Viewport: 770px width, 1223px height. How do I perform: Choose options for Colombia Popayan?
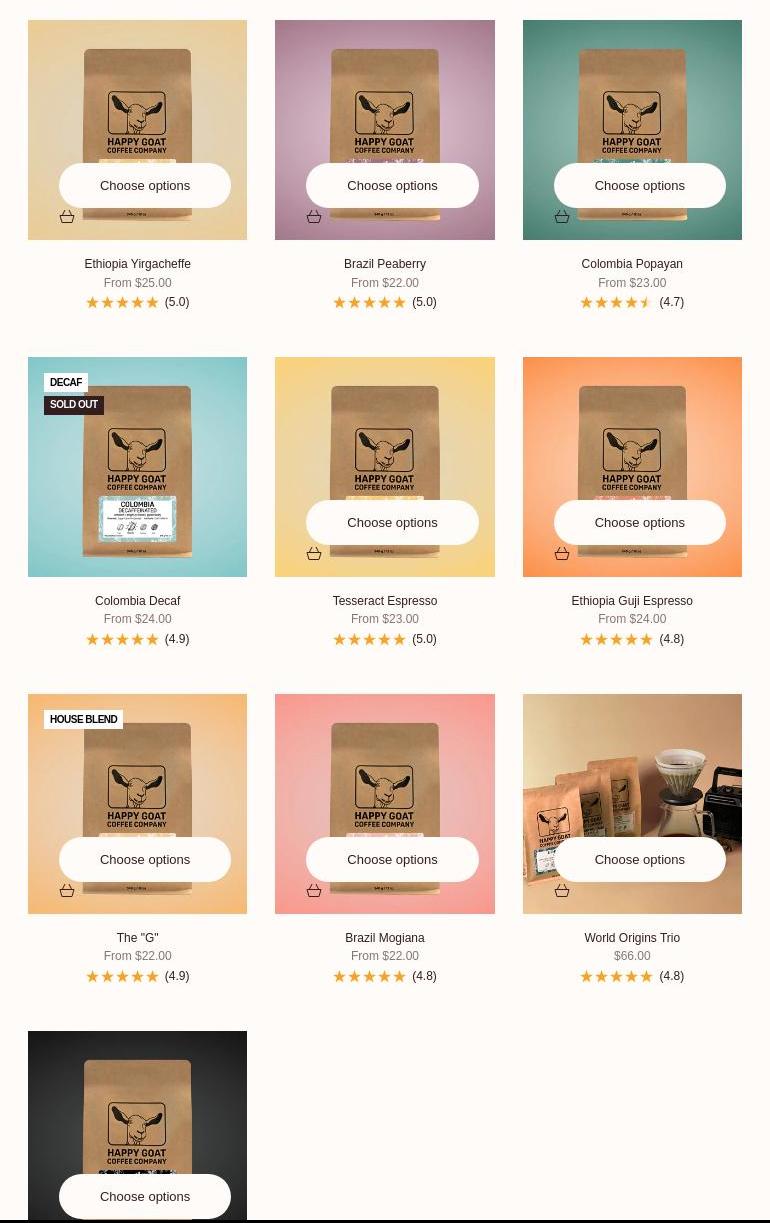[x=640, y=186]
